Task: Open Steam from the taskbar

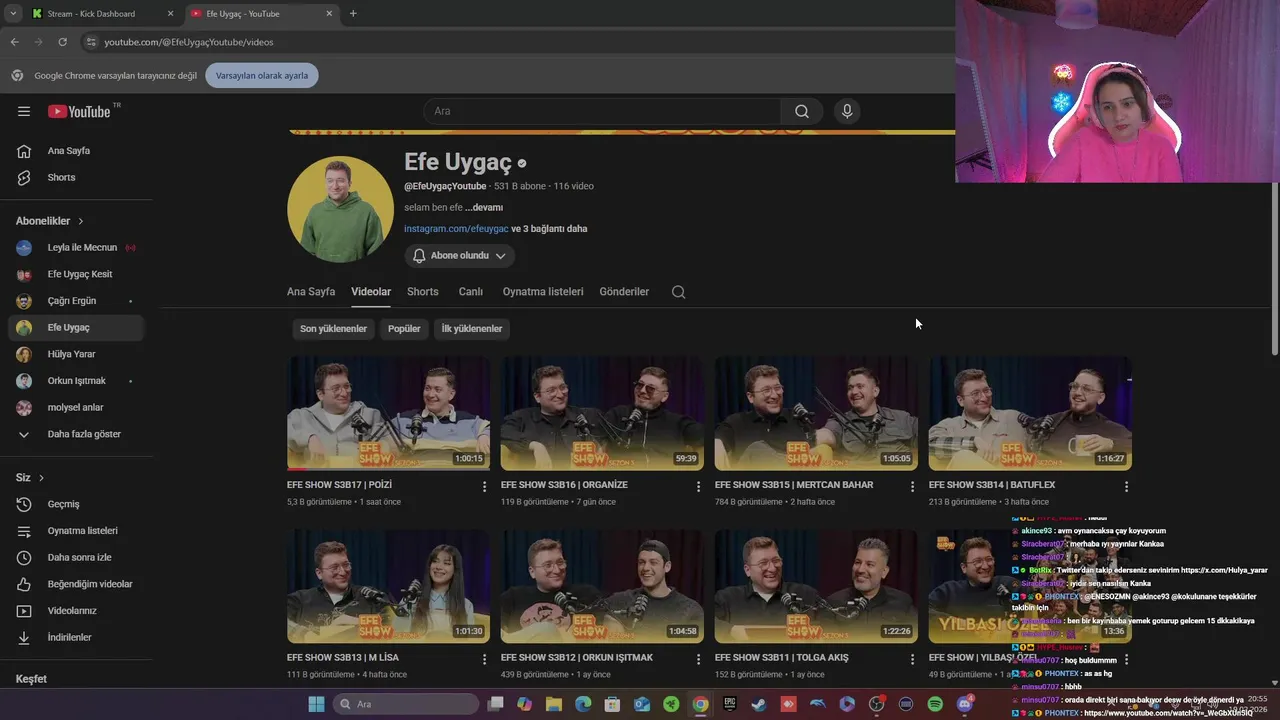Action: pos(759,704)
